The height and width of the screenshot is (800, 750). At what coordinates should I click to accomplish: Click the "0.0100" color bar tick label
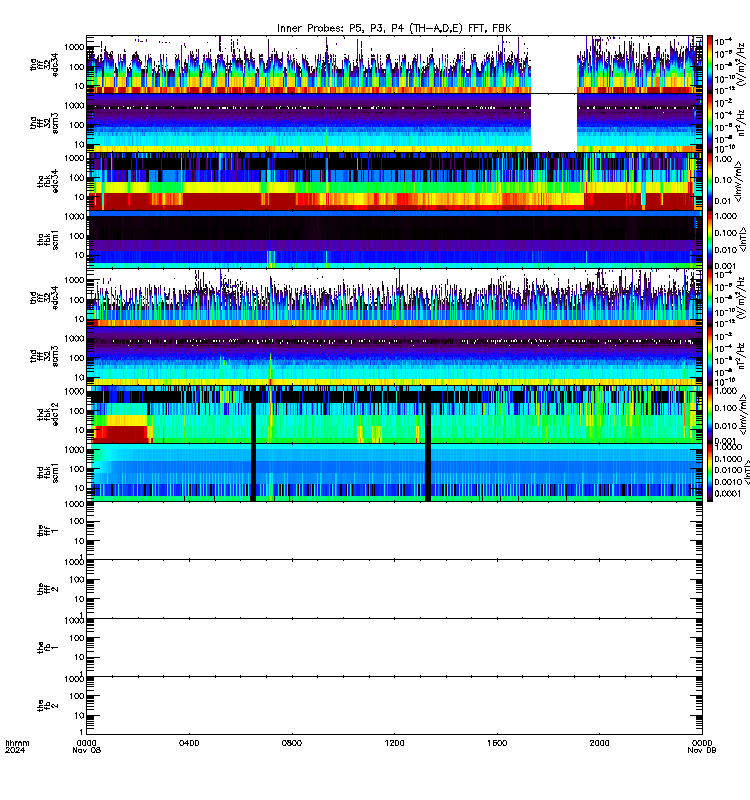click(728, 470)
